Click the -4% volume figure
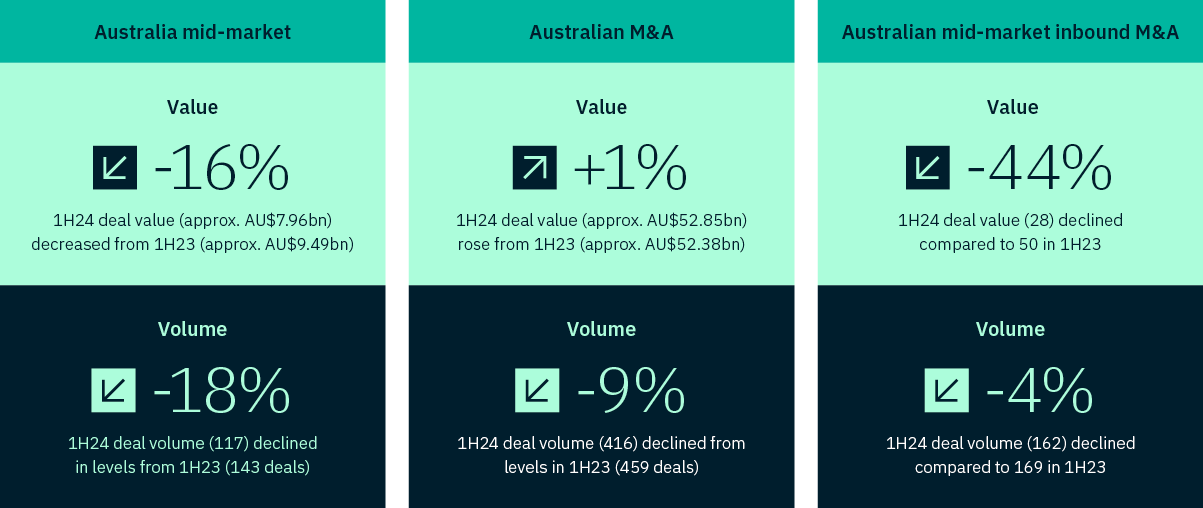This screenshot has width=1203, height=508. tap(1039, 390)
